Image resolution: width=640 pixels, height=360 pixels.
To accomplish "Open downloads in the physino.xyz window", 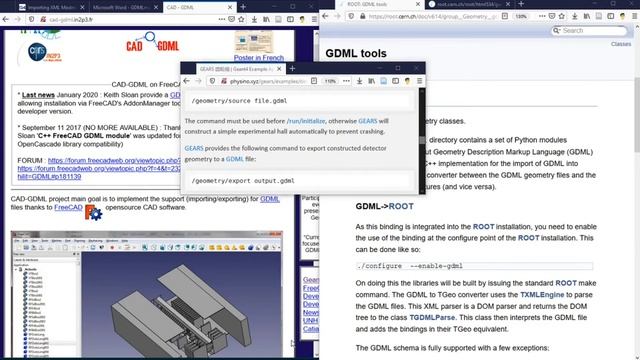I will [x=359, y=81].
